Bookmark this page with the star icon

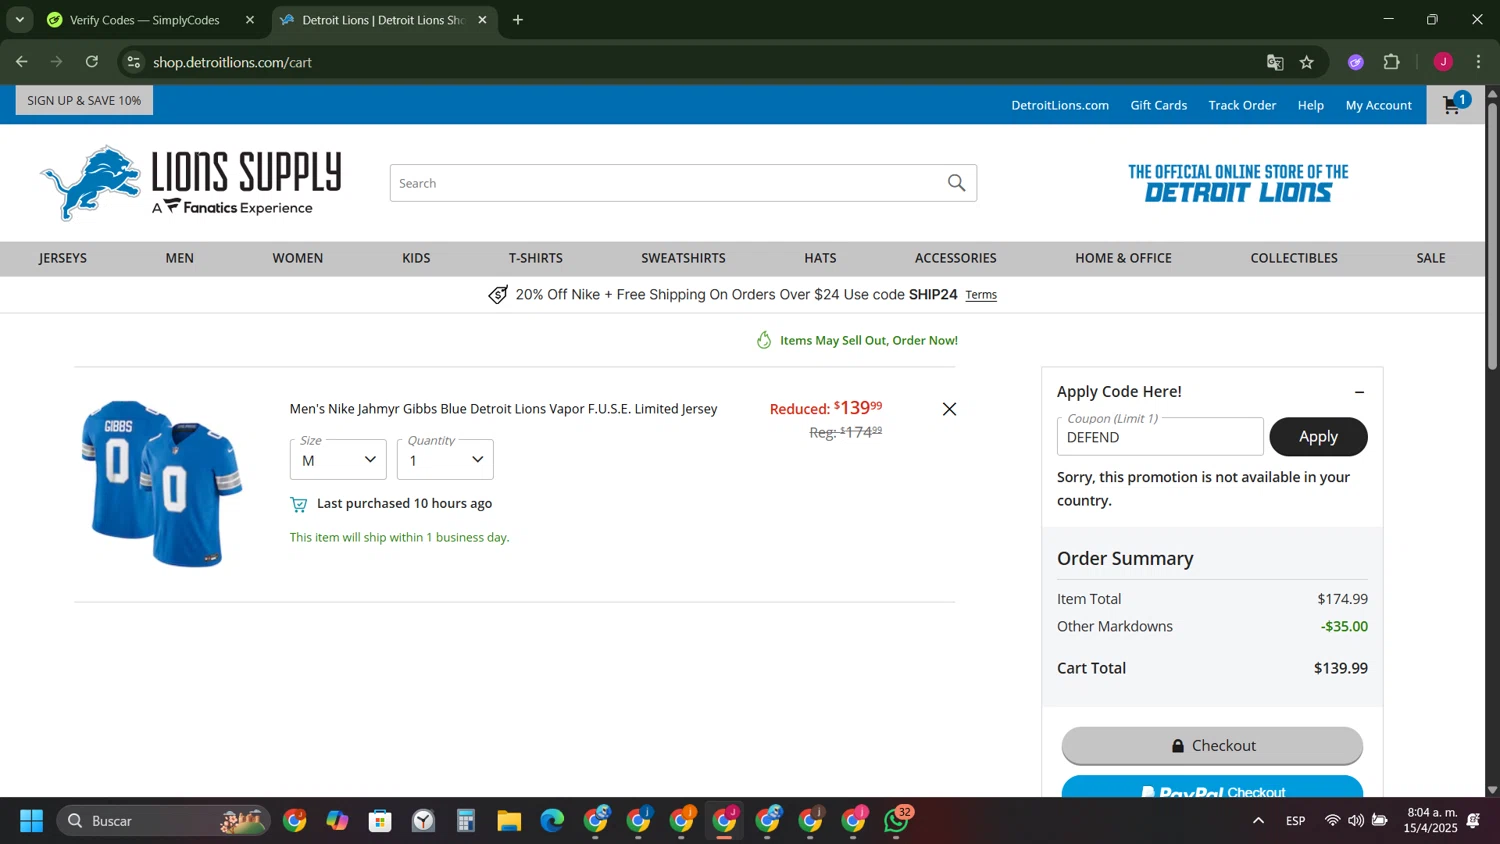[1307, 62]
